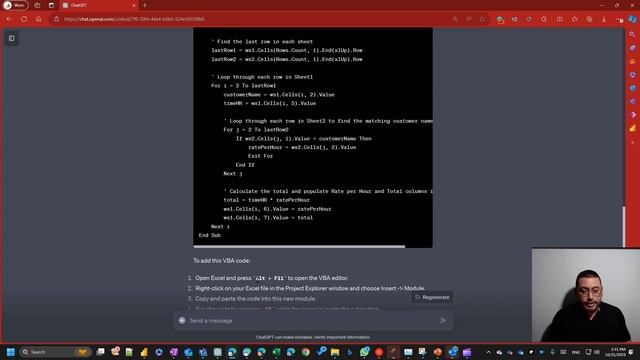Image resolution: width=640 pixels, height=360 pixels.
Task: Open WhatsApp from the taskbar
Action: 364,352
